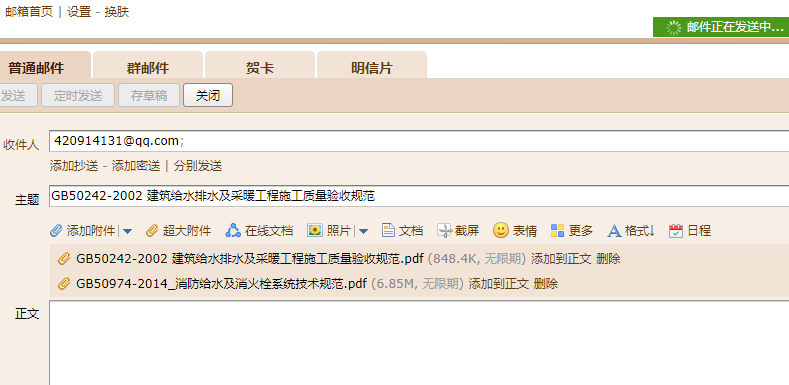Image resolution: width=789 pixels, height=385 pixels.
Task: Click the file size text (848.4K, 无限期)
Action: pos(477,259)
